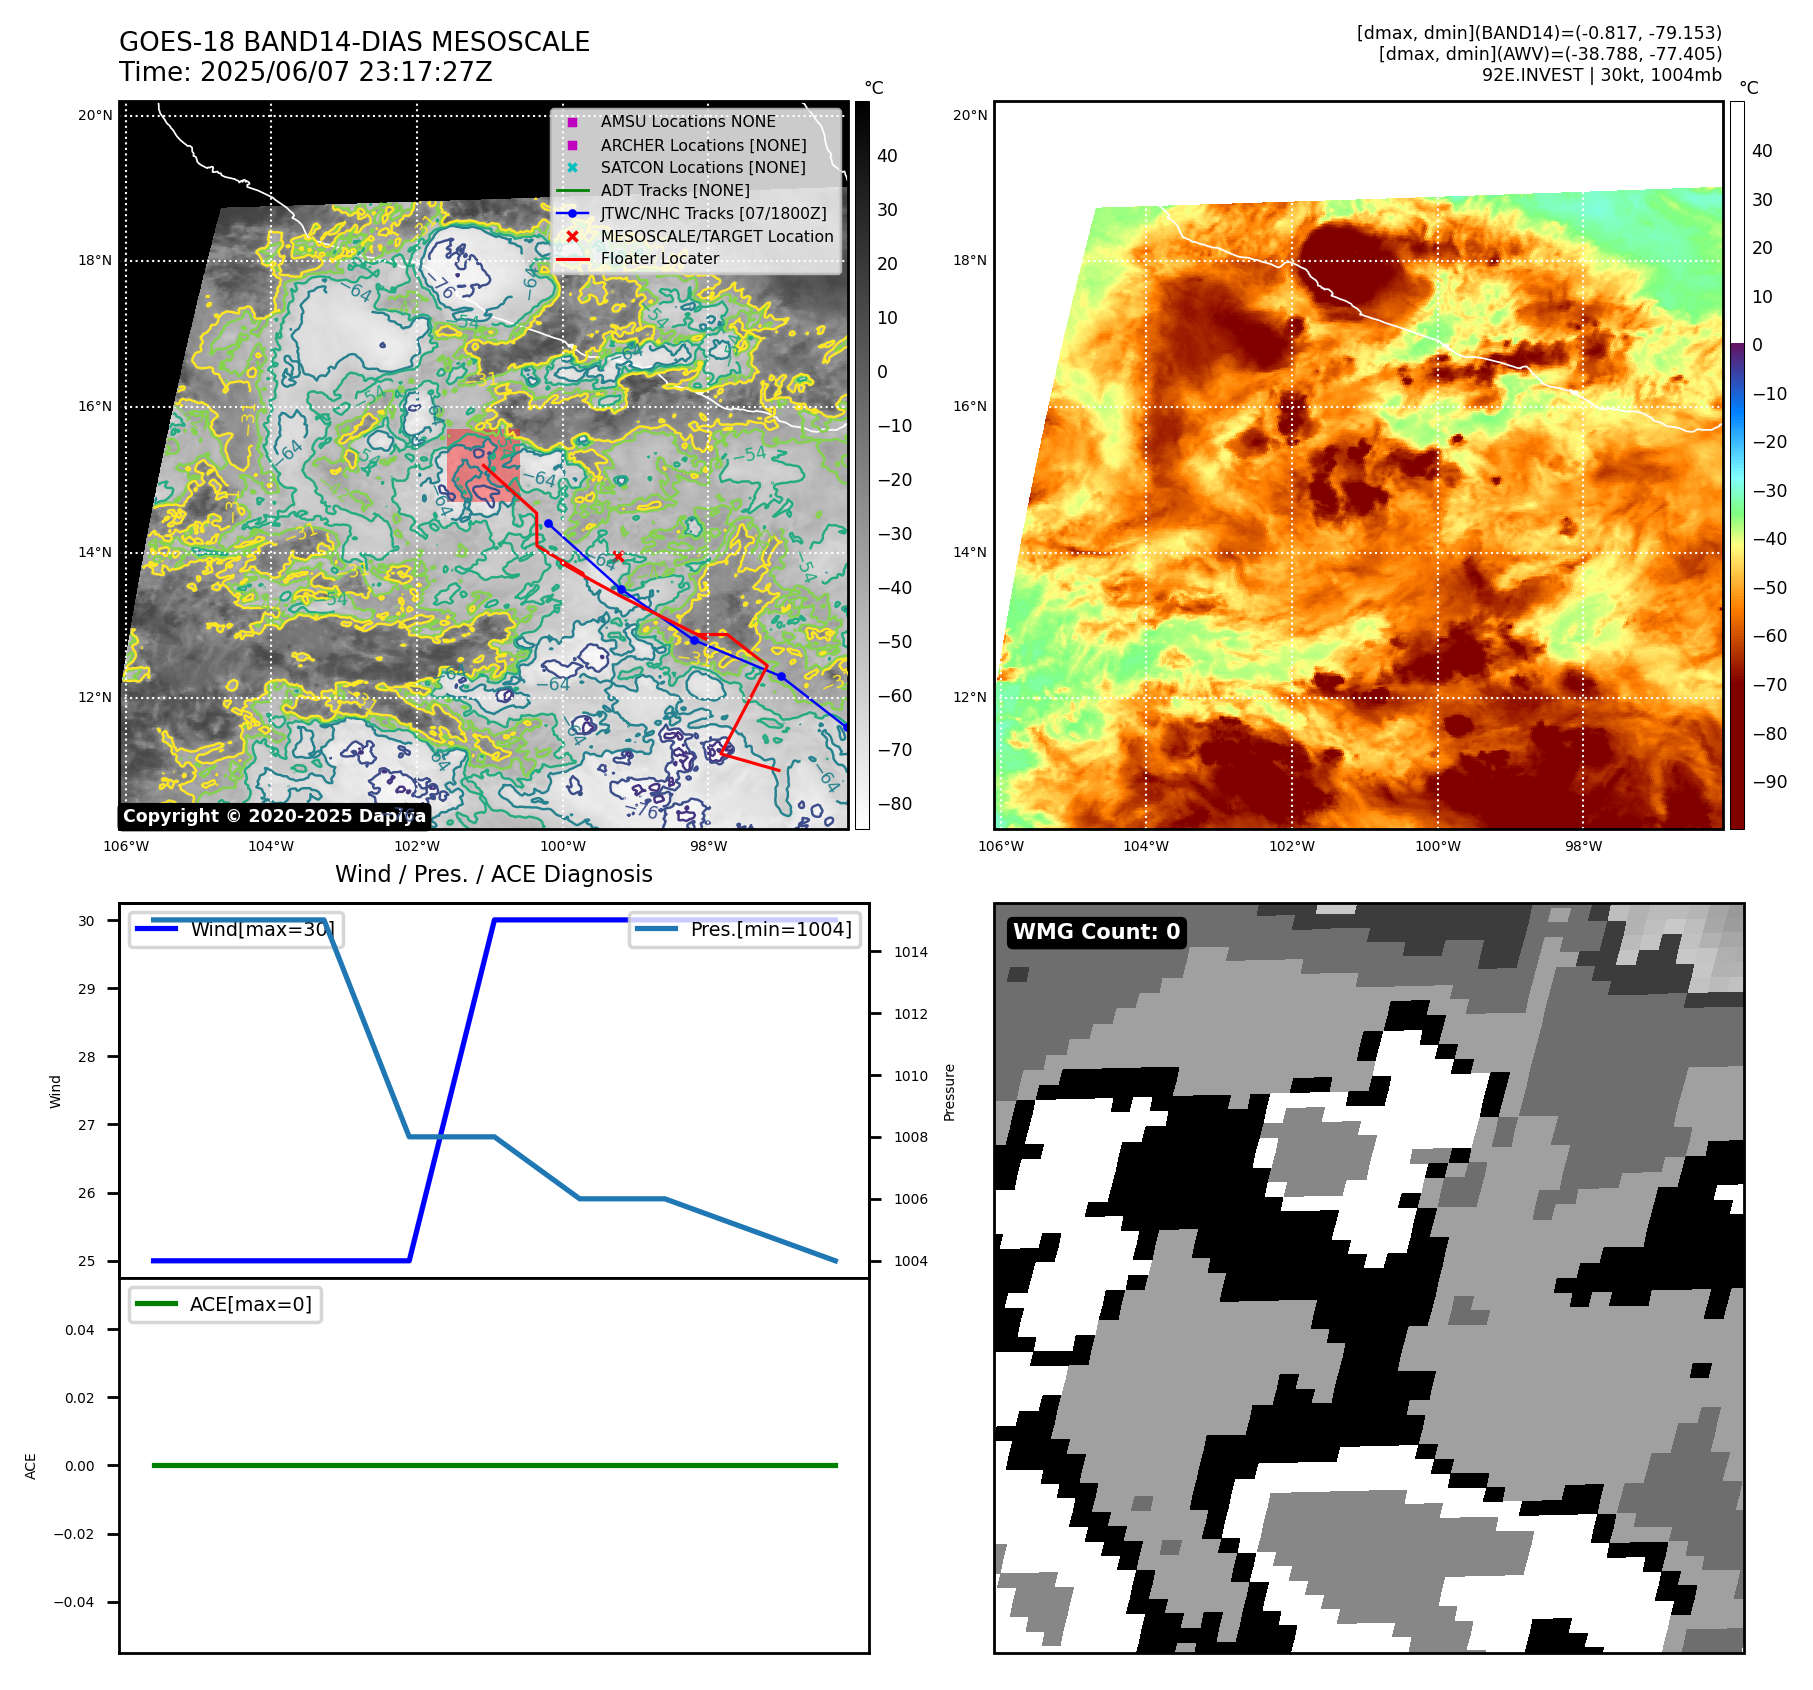This screenshot has height=1690, width=1813.
Task: Select the 'Floater Locater' legend entry
Action: (x=660, y=259)
